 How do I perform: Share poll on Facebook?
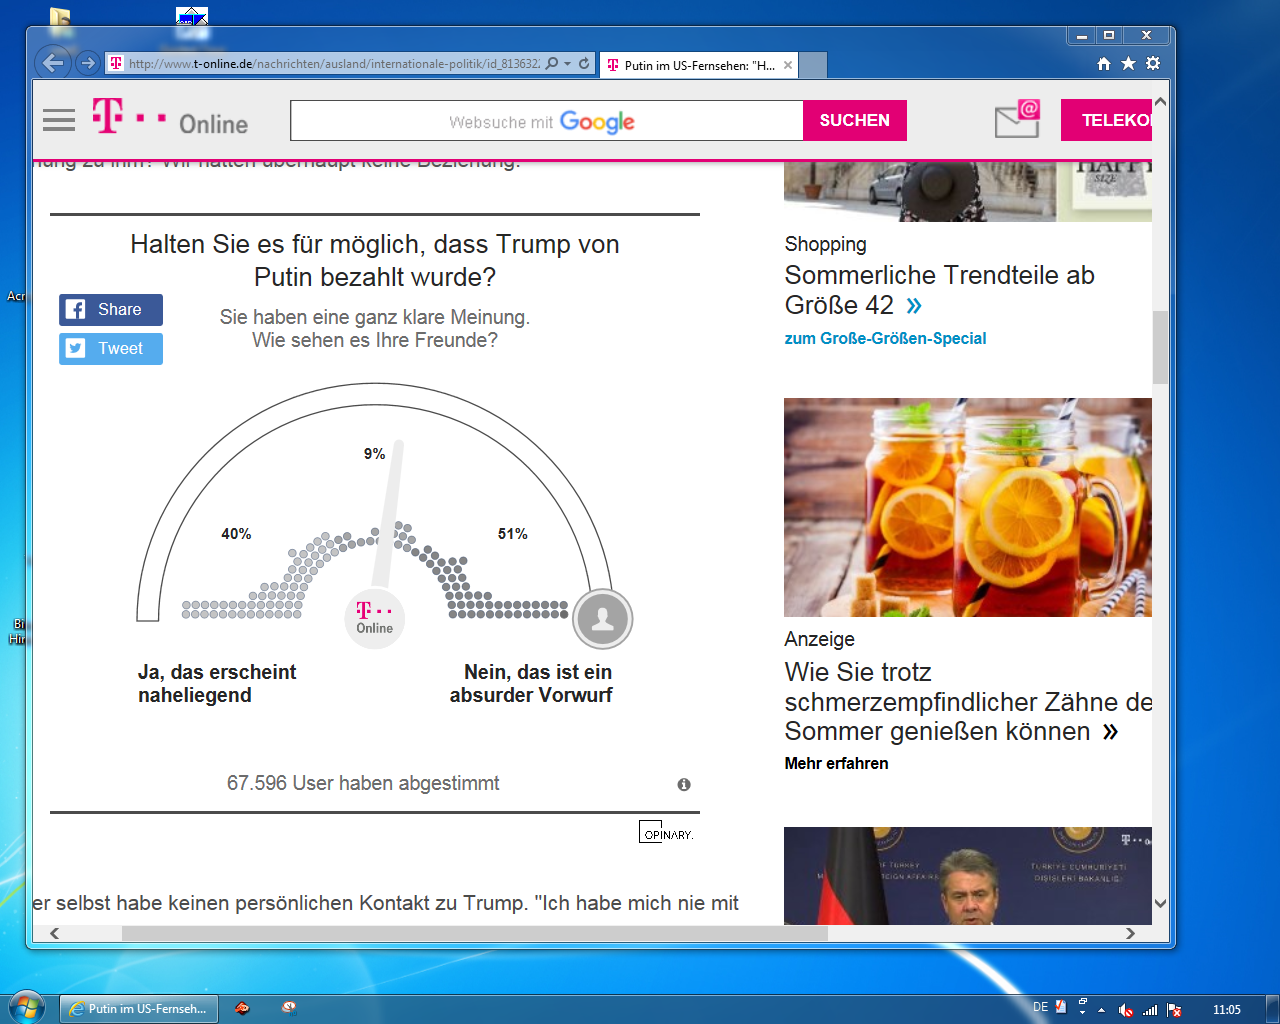(110, 310)
